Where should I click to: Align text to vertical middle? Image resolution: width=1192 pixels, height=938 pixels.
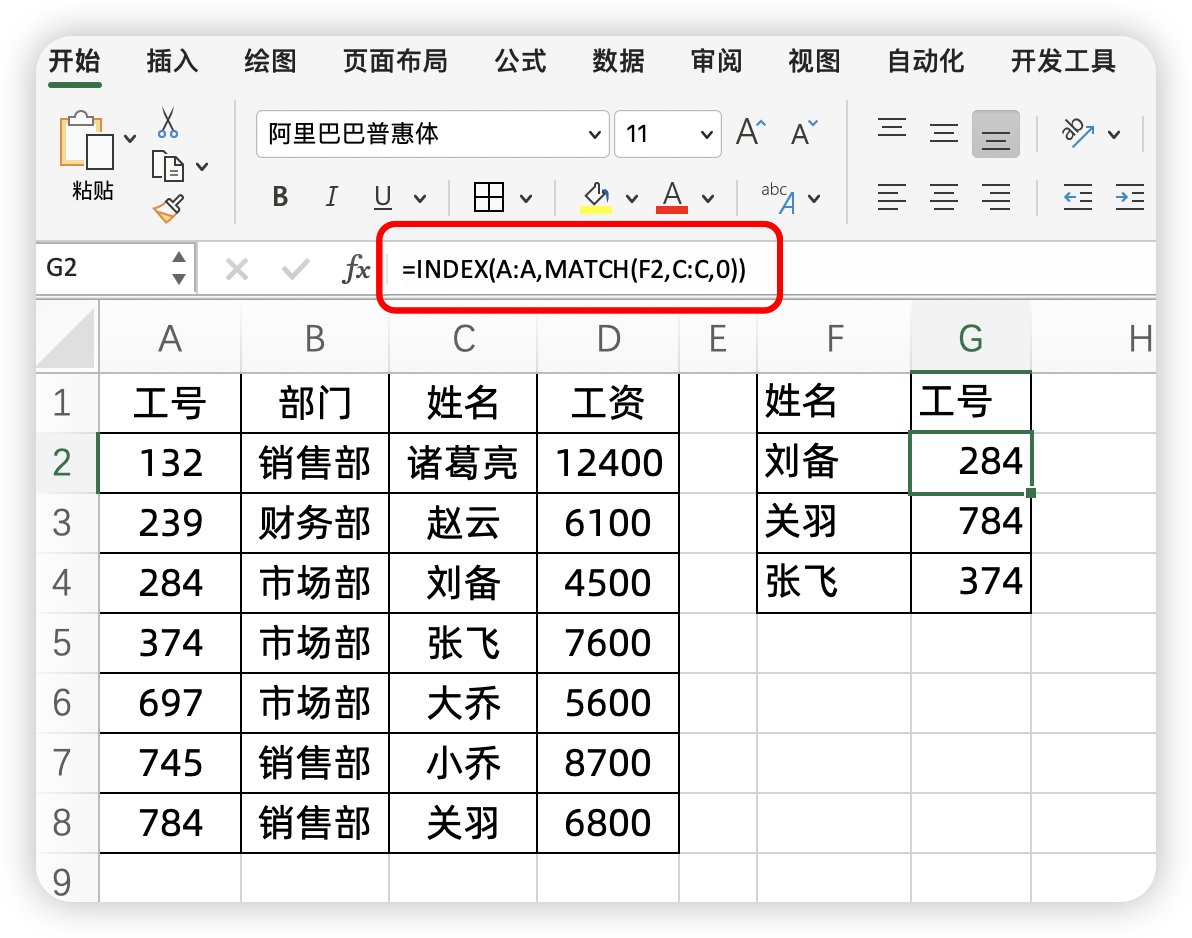(x=943, y=134)
